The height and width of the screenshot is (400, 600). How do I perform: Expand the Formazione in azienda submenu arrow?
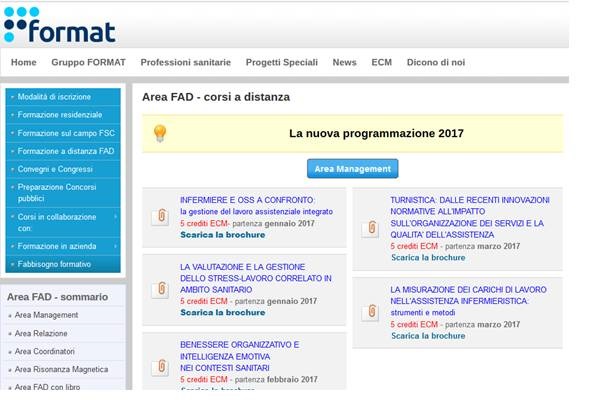point(115,245)
